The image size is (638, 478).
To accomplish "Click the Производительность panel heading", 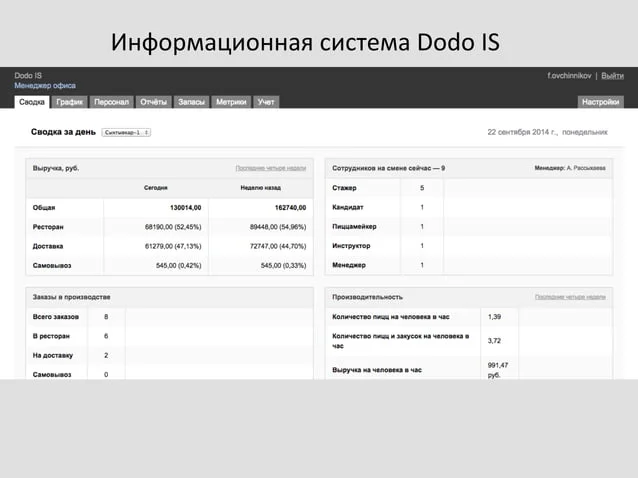I will coord(367,297).
